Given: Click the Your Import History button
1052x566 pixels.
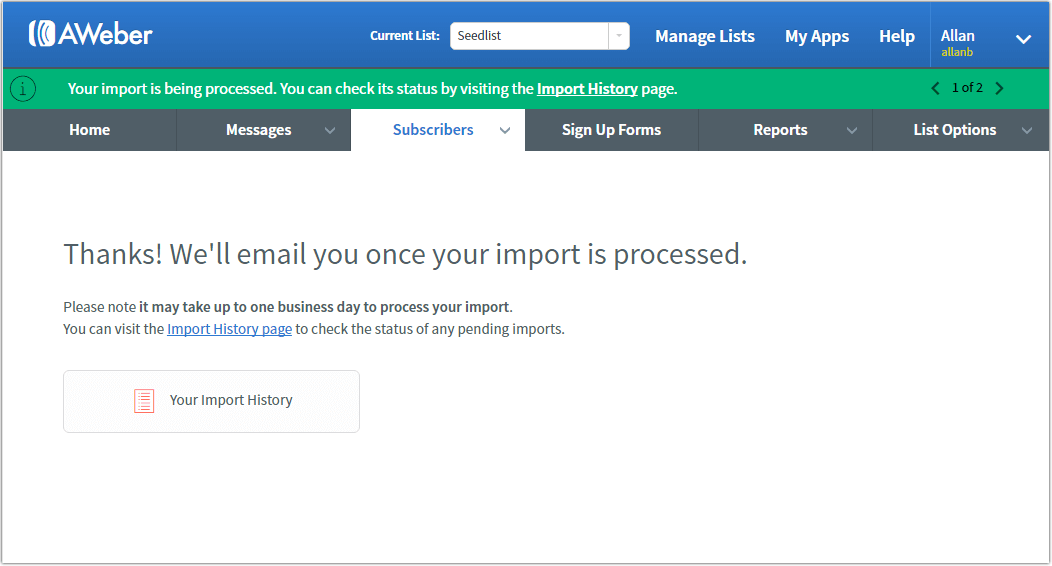Looking at the screenshot, I should [x=211, y=401].
